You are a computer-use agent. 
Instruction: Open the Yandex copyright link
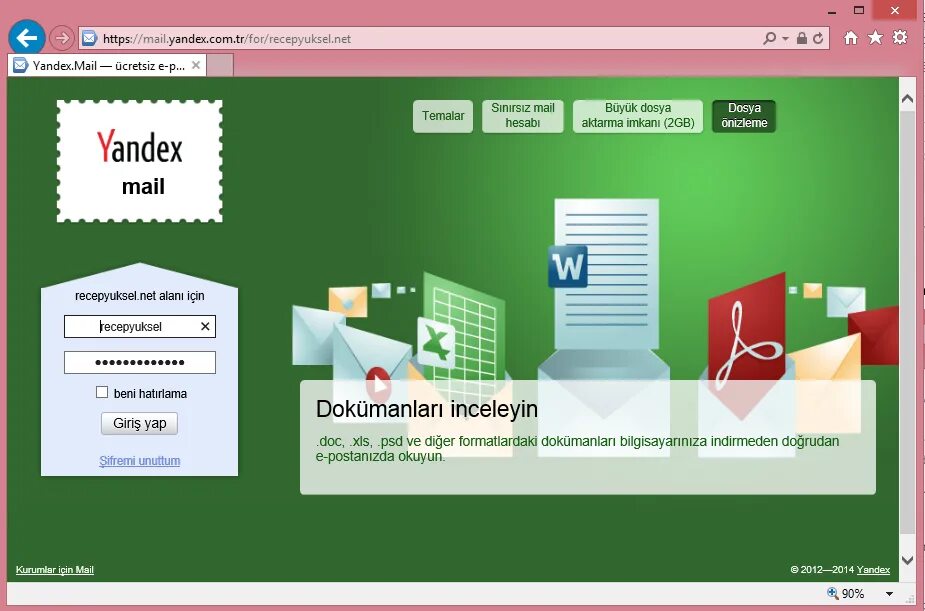[873, 570]
